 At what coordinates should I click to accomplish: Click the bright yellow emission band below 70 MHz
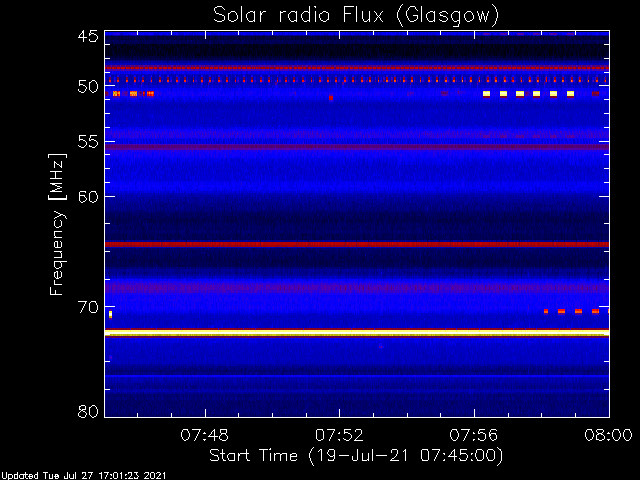coord(357,333)
